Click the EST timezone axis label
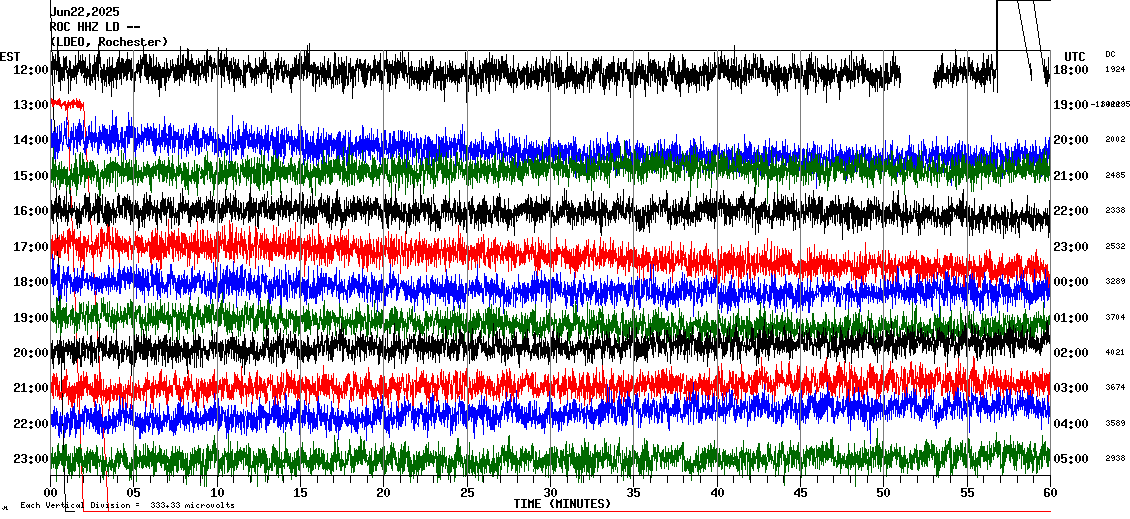The width and height of the screenshot is (1130, 519). point(10,56)
